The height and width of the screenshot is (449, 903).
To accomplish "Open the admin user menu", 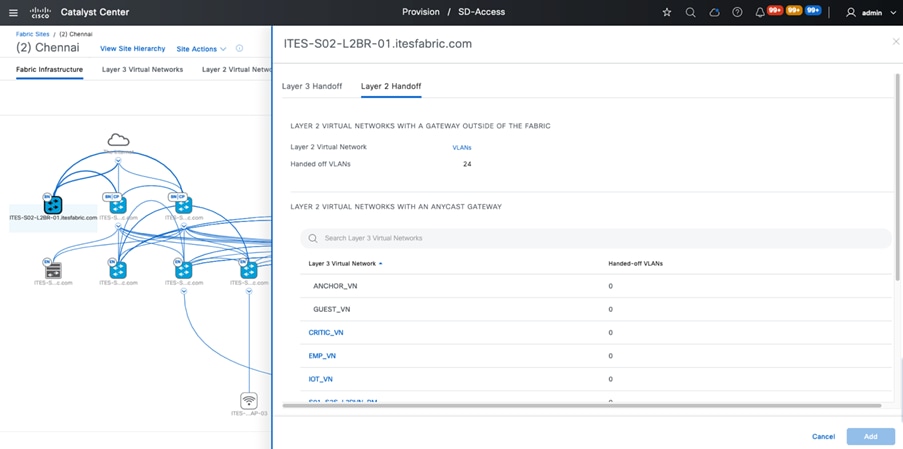I will [x=871, y=13].
